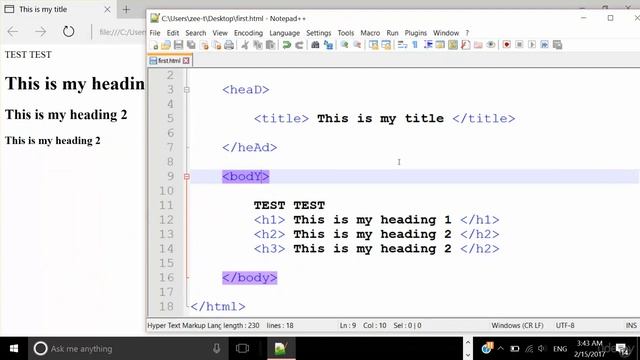Screen dimensions: 640x360
Task: Click the Zoom In toolbar icon
Action: [344, 45]
